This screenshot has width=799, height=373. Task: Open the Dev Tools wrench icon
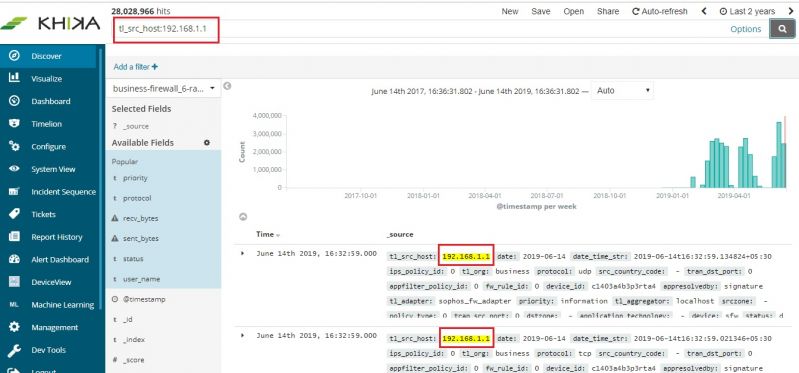[x=14, y=350]
